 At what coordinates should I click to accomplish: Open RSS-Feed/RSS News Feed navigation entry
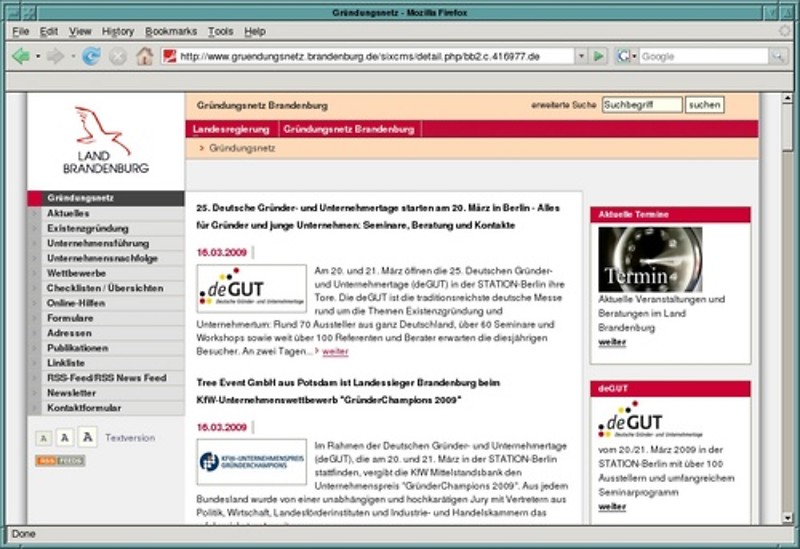point(106,378)
